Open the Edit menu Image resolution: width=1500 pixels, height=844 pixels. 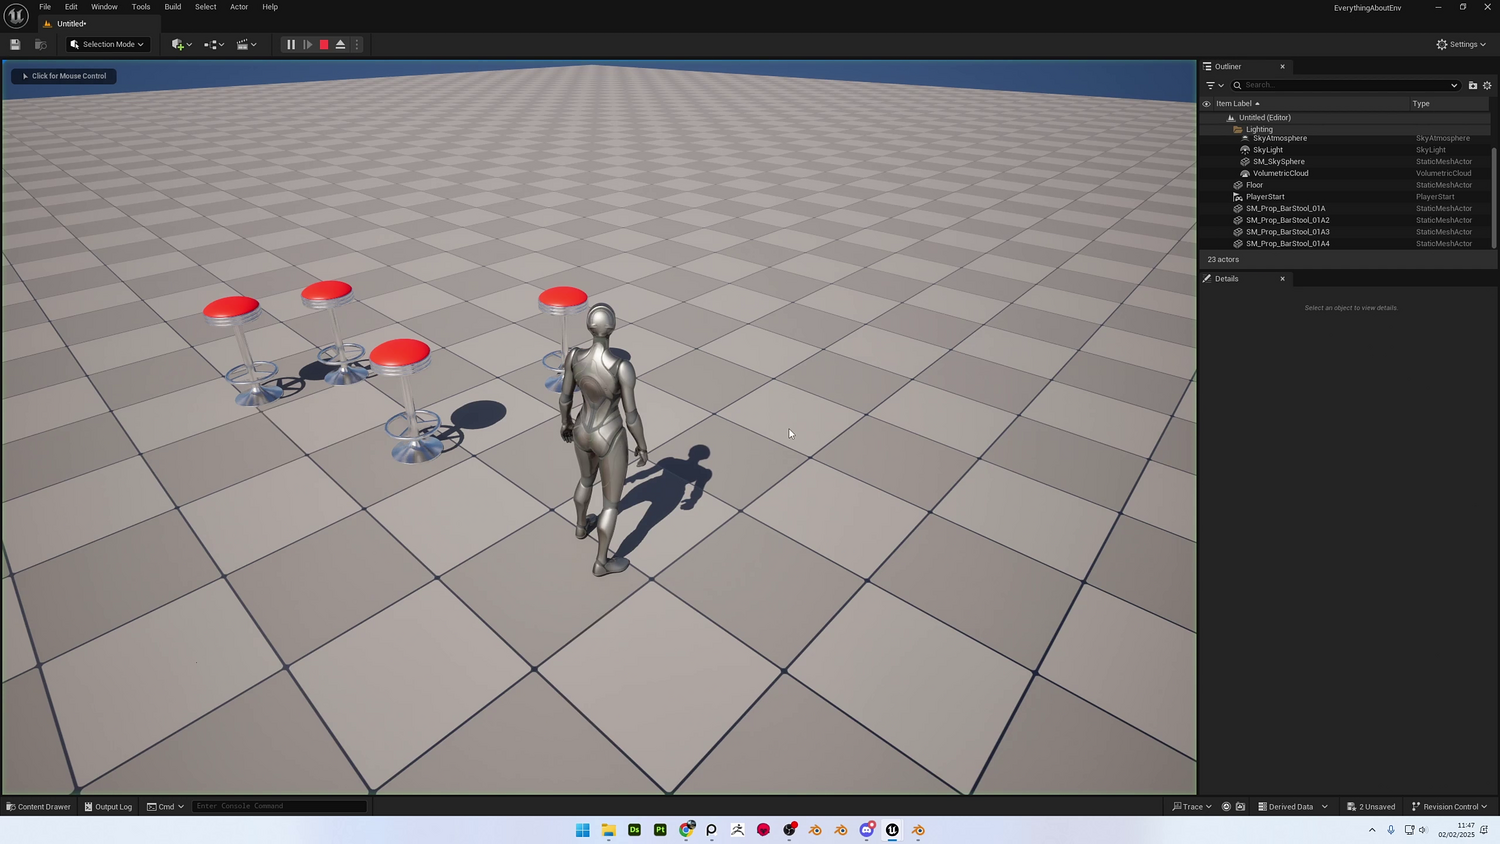coord(71,7)
